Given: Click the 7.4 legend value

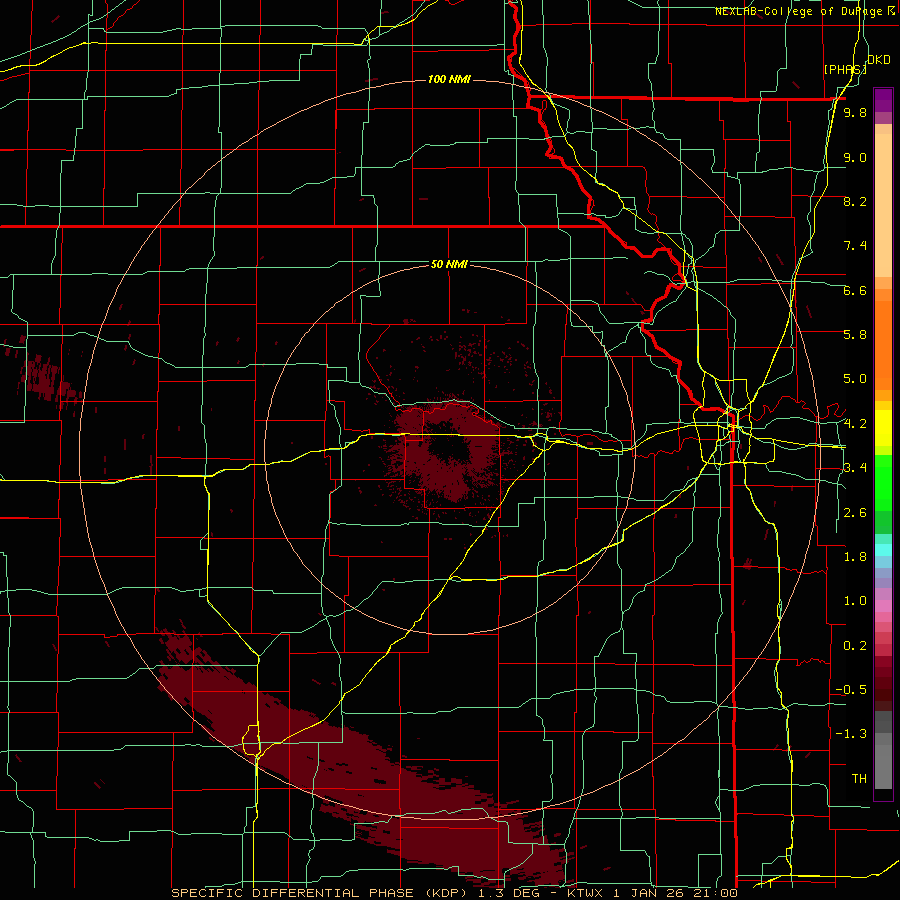Looking at the screenshot, I should click(855, 246).
